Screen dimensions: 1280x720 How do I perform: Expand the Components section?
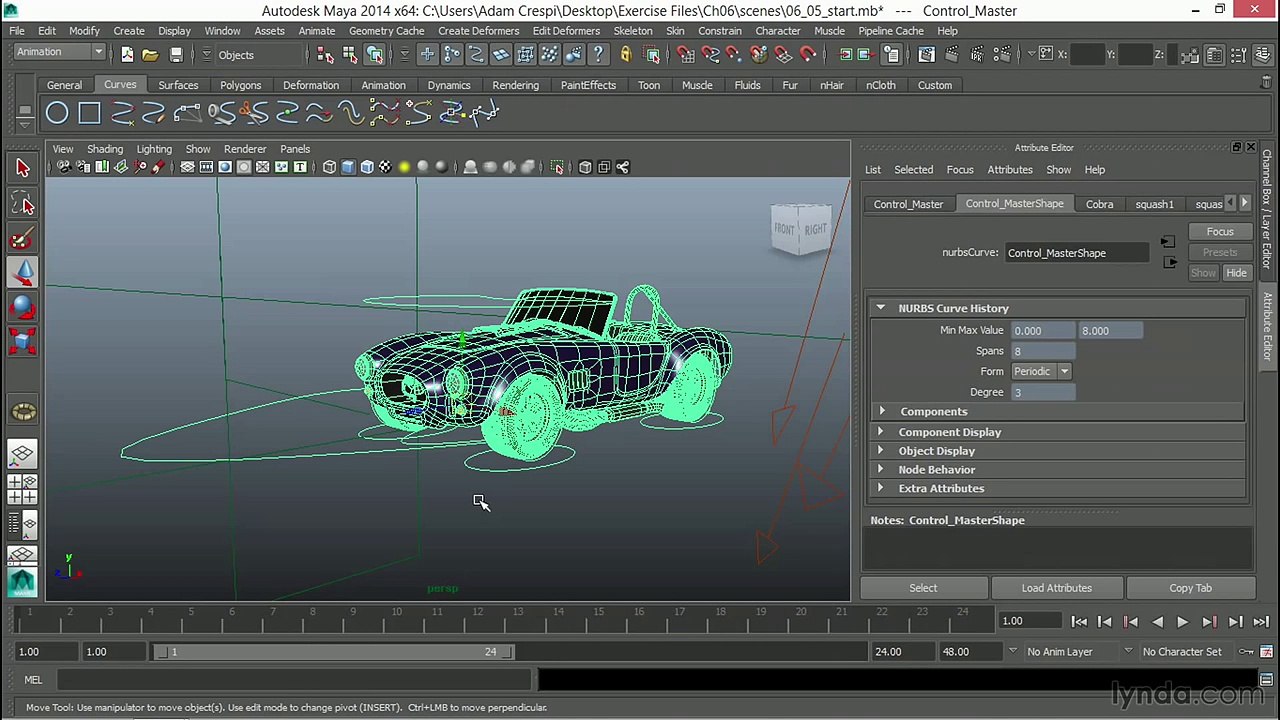tap(881, 412)
